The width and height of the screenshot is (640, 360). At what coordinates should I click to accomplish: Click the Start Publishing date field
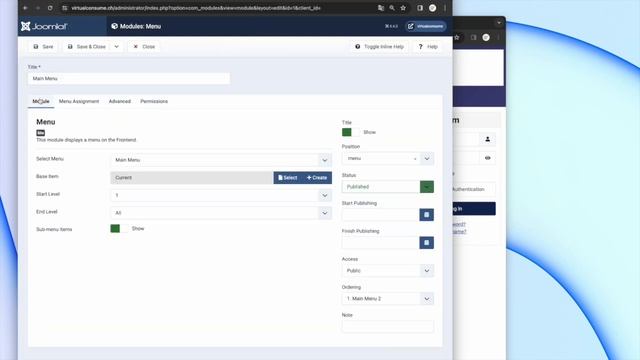(381, 215)
